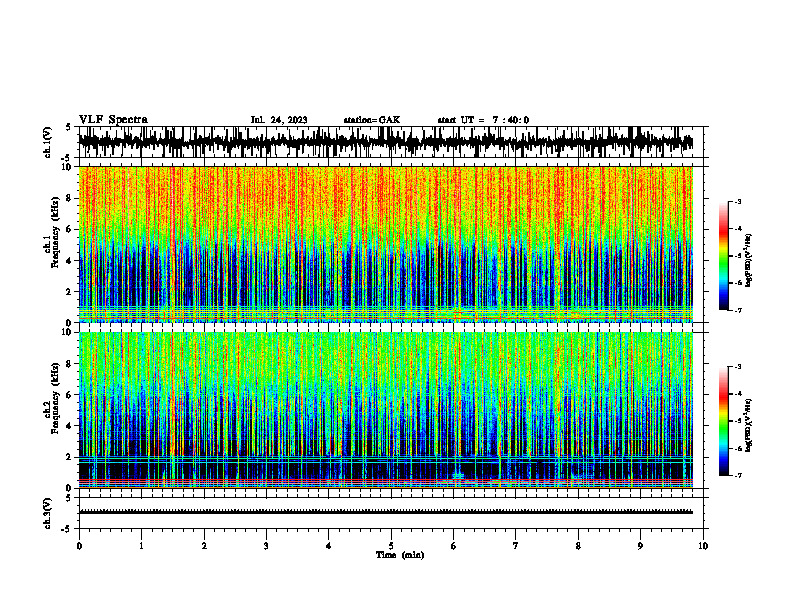This screenshot has width=792, height=612.
Task: Click time axis tick label "3"
Action: (266, 546)
